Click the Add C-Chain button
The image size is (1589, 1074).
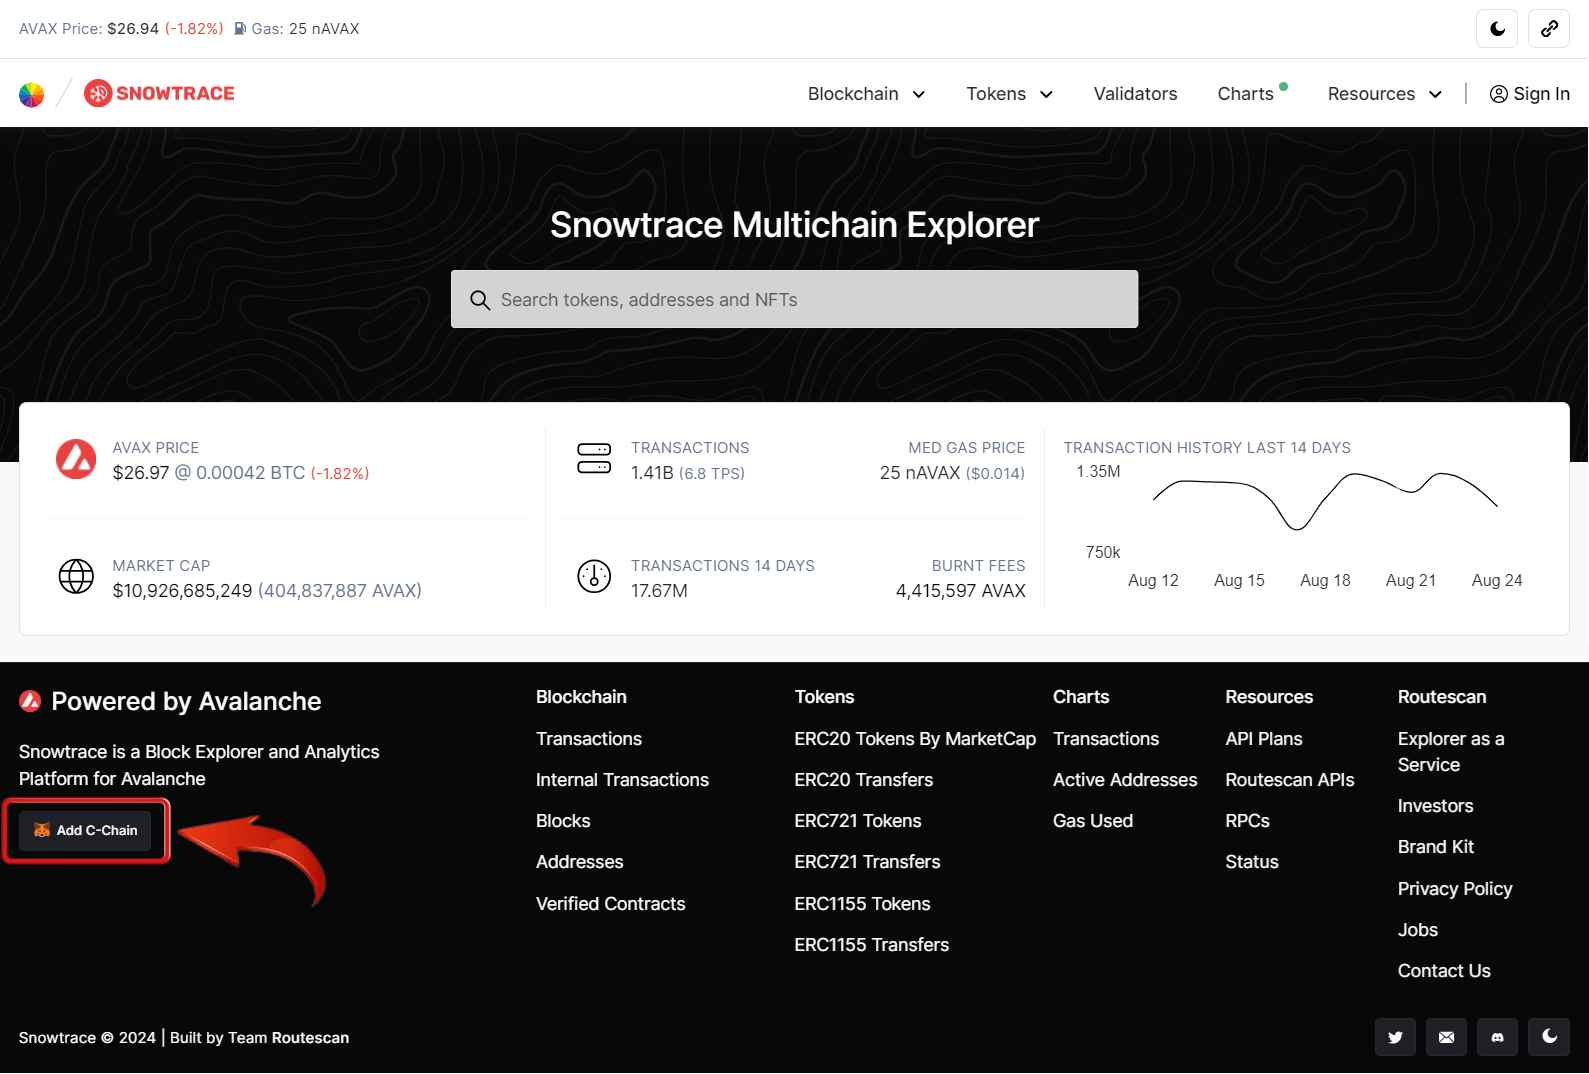85,830
